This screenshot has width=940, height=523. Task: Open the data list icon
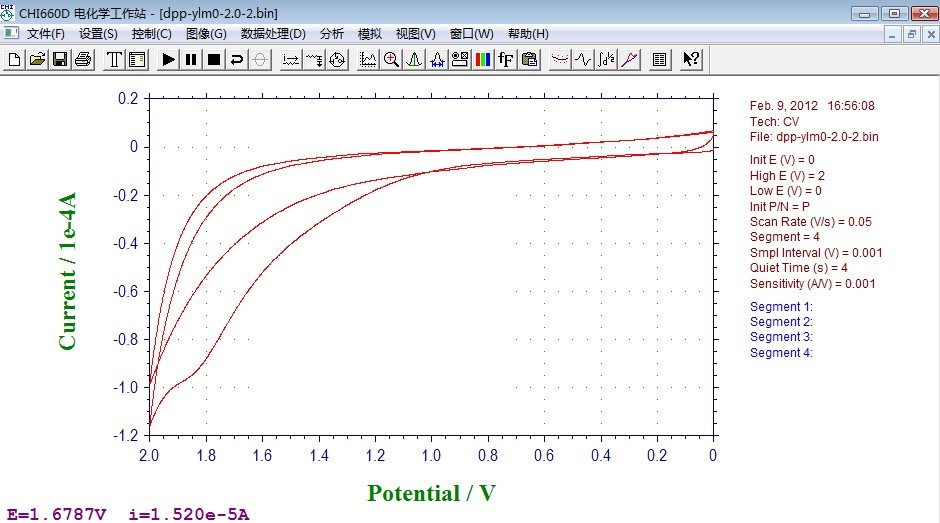click(x=659, y=59)
